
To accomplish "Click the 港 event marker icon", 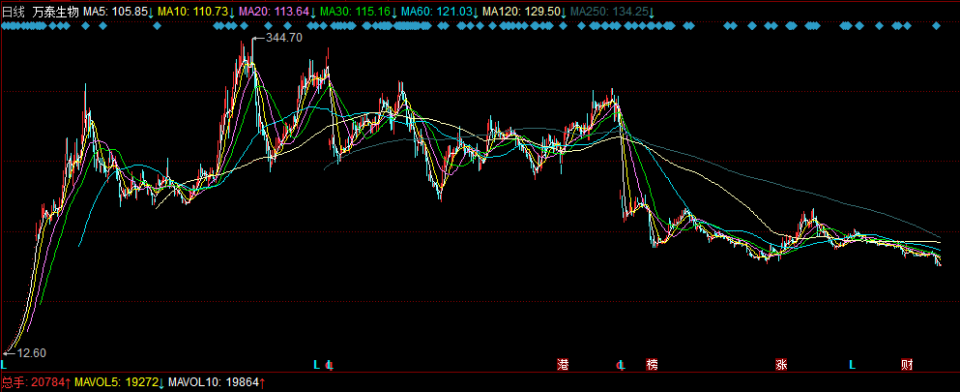I will point(563,365).
